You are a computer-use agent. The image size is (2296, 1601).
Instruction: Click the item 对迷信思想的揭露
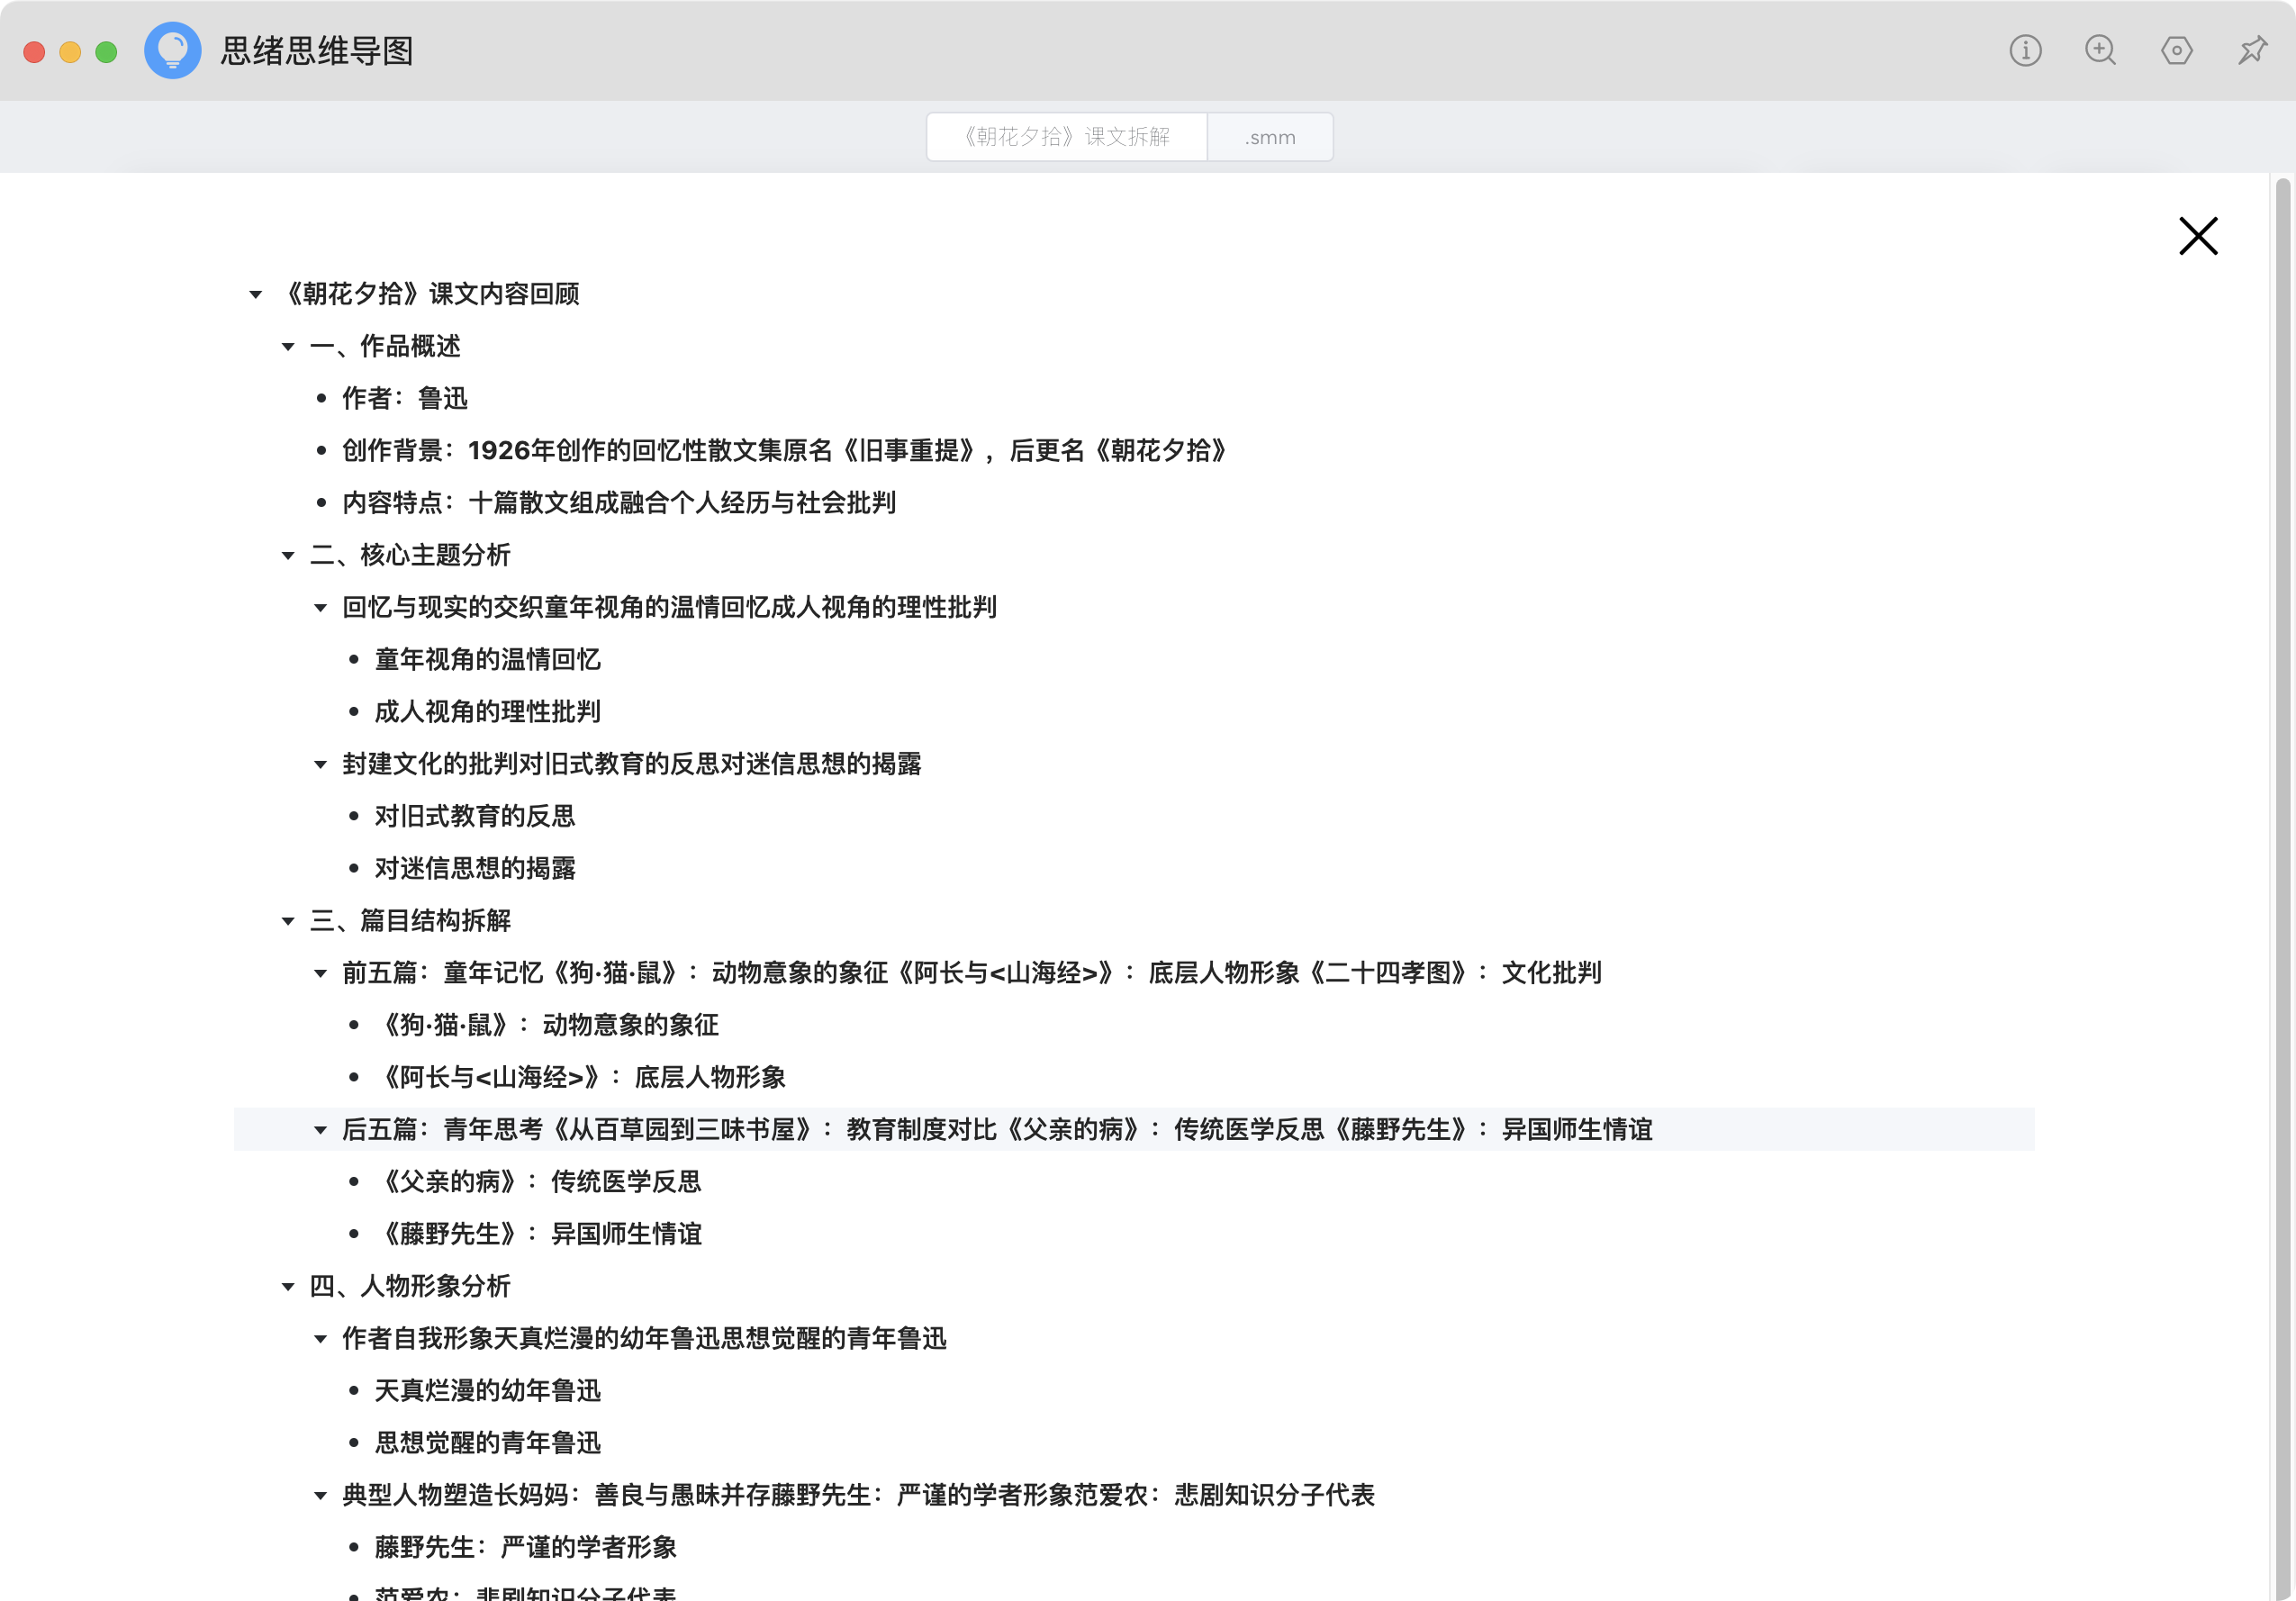click(x=475, y=868)
